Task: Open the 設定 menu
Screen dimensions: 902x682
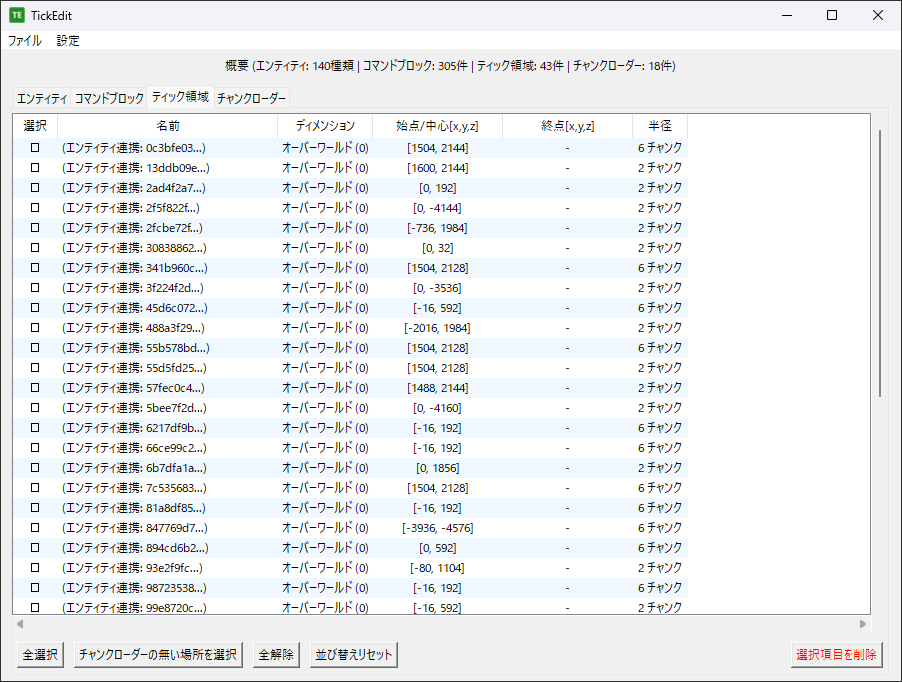Action: coord(68,41)
